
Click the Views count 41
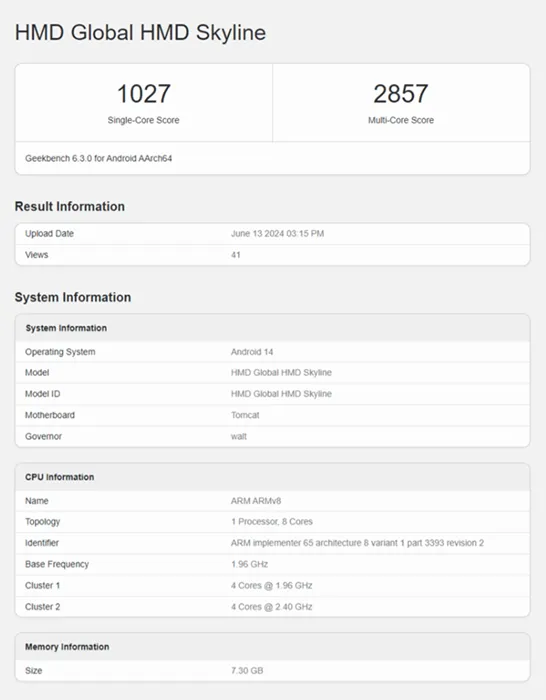[x=236, y=255]
